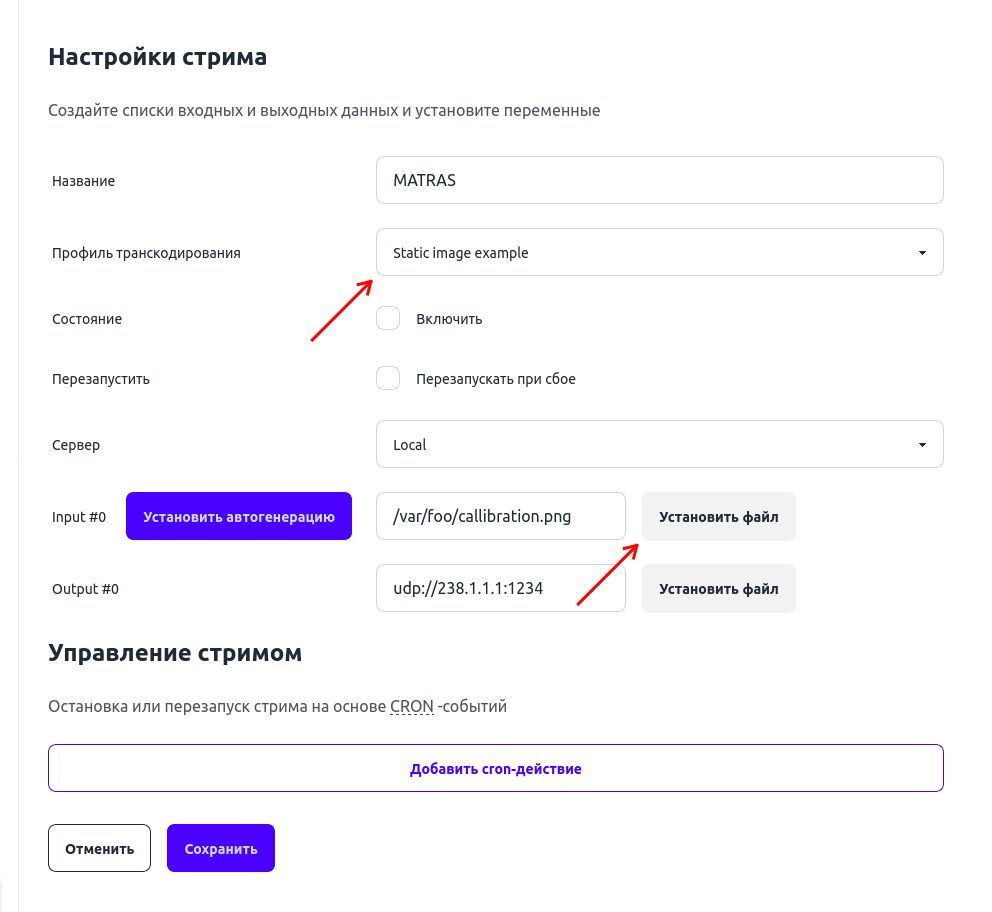
Task: Cancel changes with "Отменить" button
Action: (99, 847)
